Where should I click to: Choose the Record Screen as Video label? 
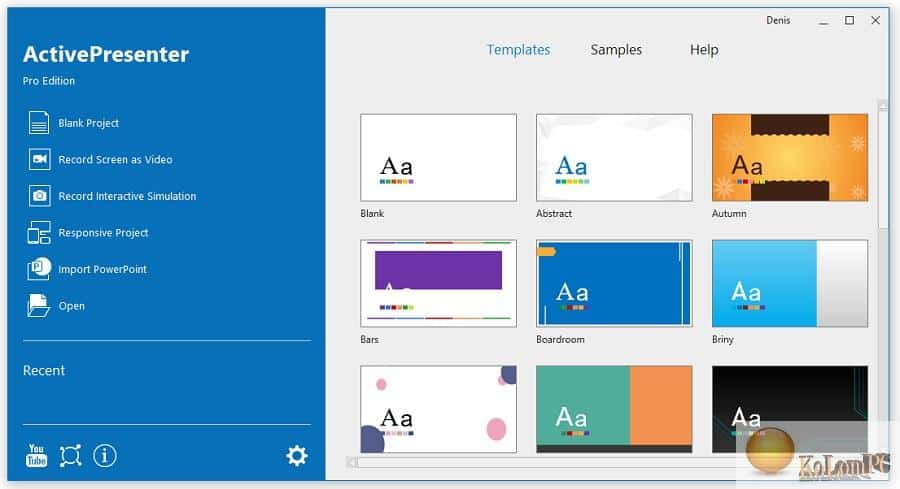115,160
